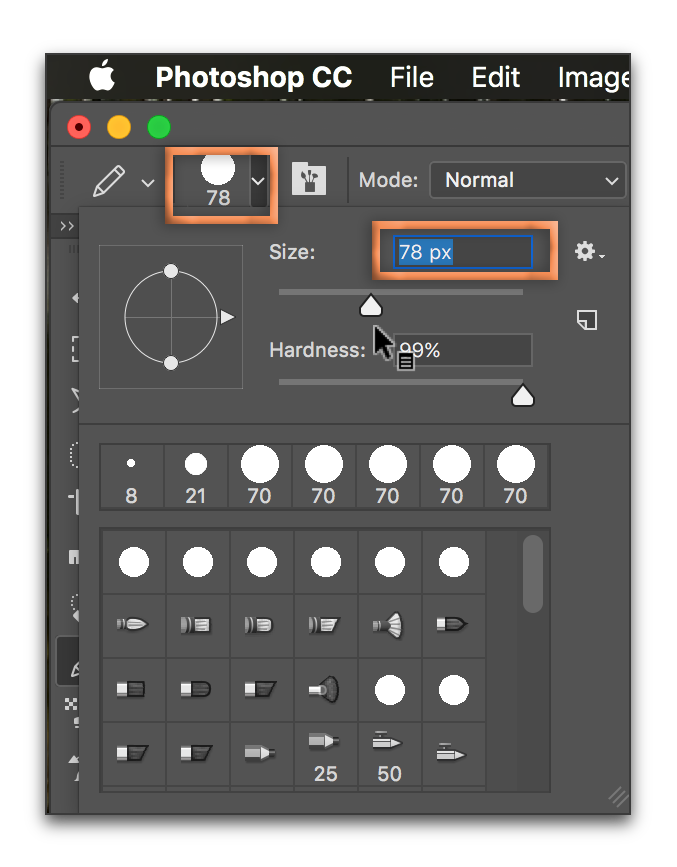677x867 pixels.
Task: Create new brush preset icon
Action: (x=587, y=319)
